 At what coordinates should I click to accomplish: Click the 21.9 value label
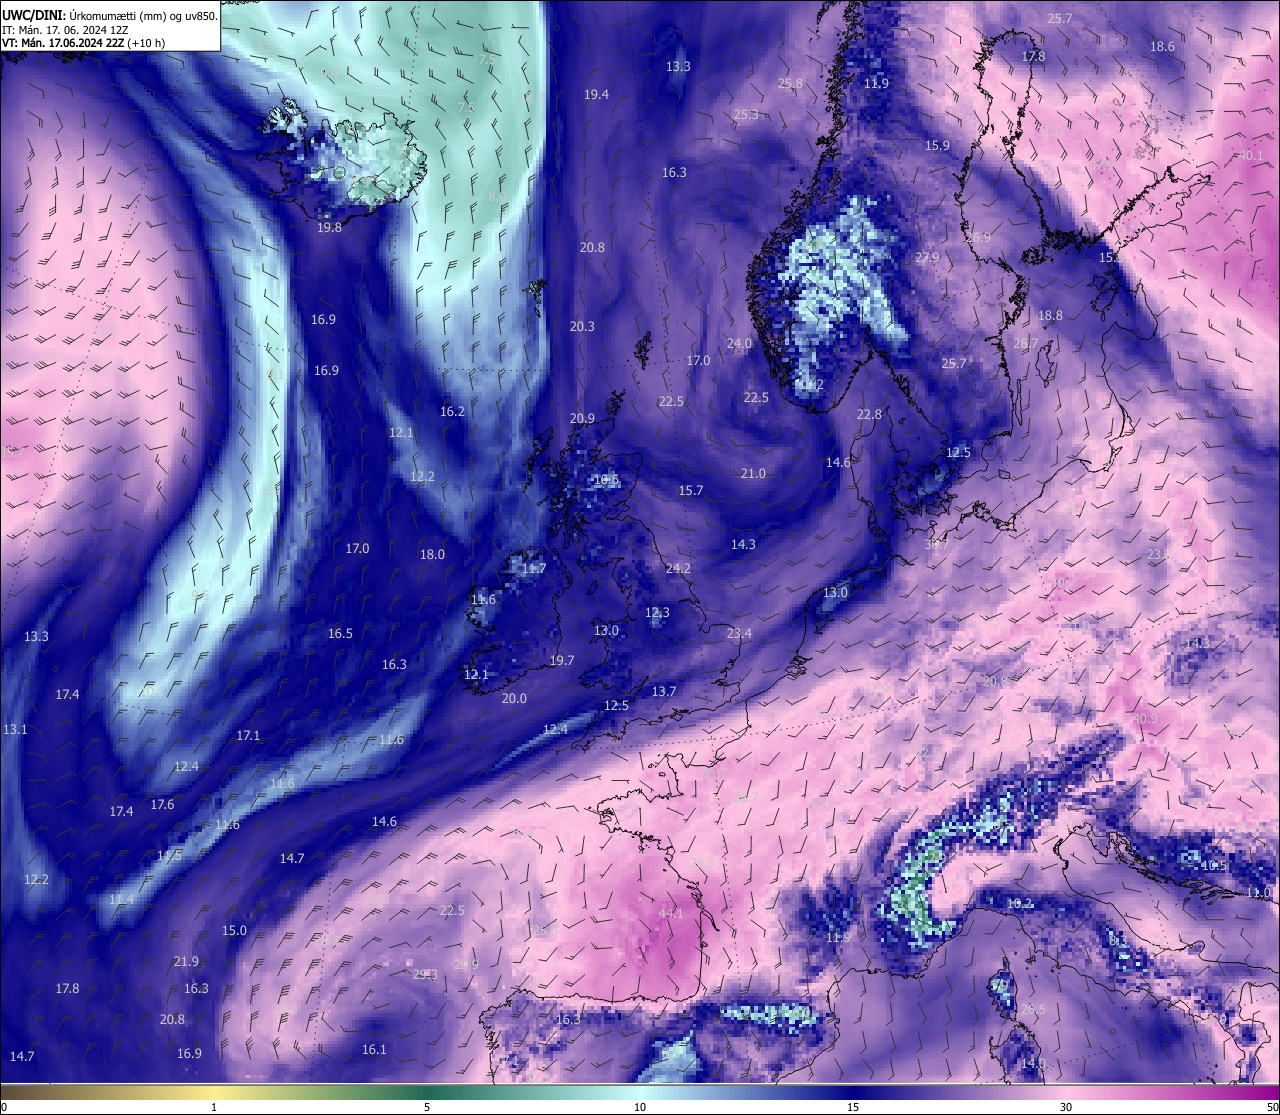click(x=186, y=961)
